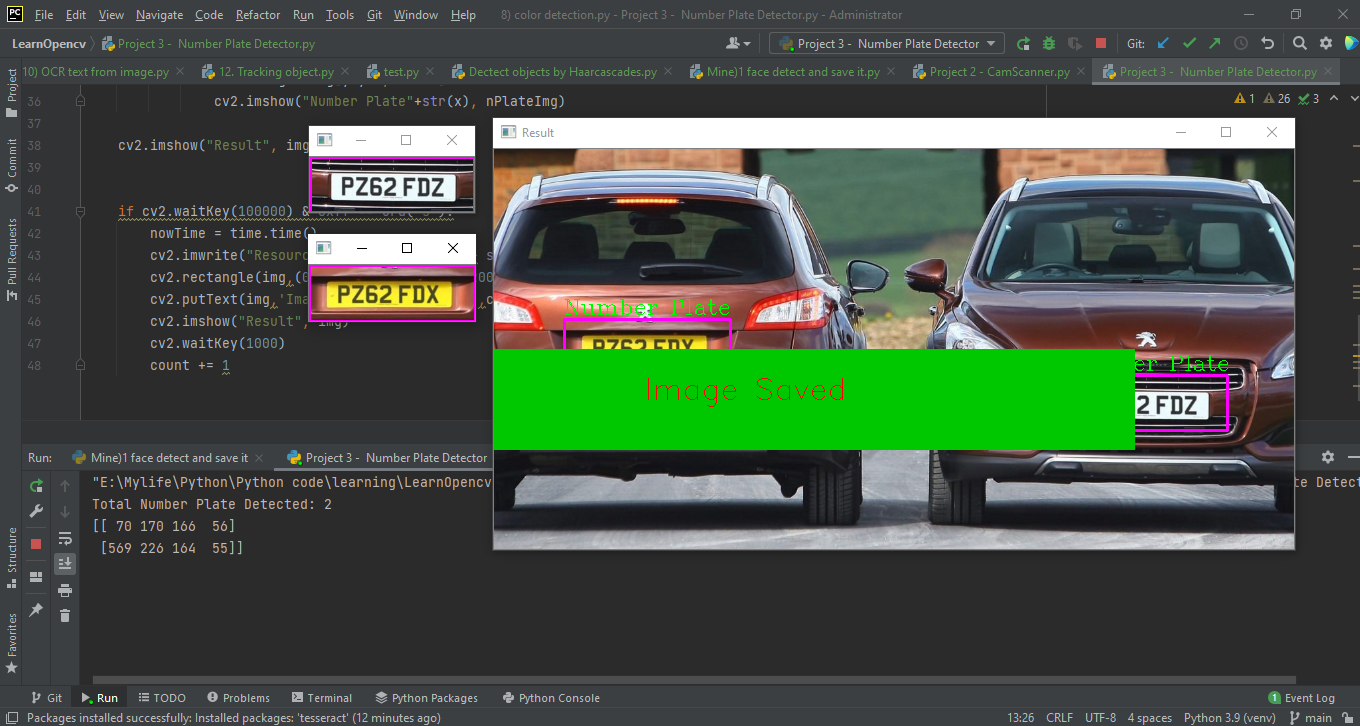
Task: Clear console with trash icon
Action: point(65,616)
